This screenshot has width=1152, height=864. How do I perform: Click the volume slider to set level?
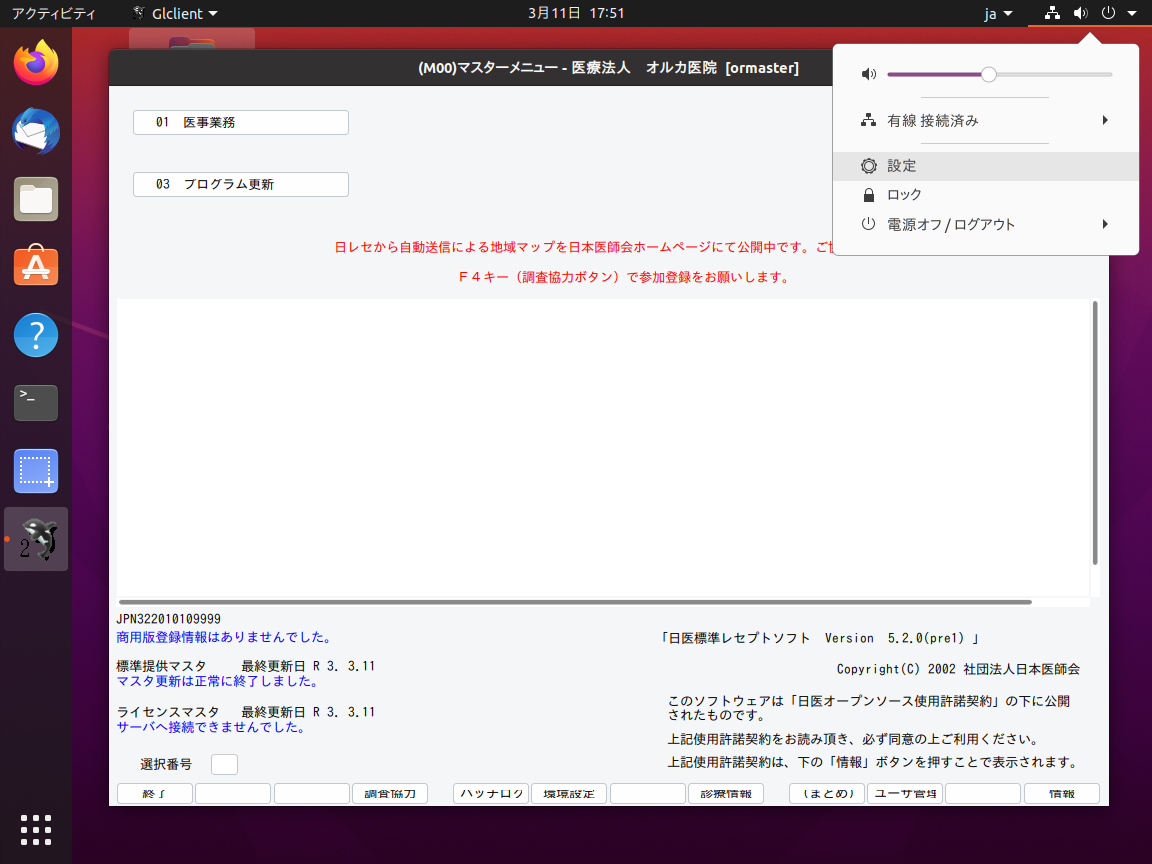point(989,73)
